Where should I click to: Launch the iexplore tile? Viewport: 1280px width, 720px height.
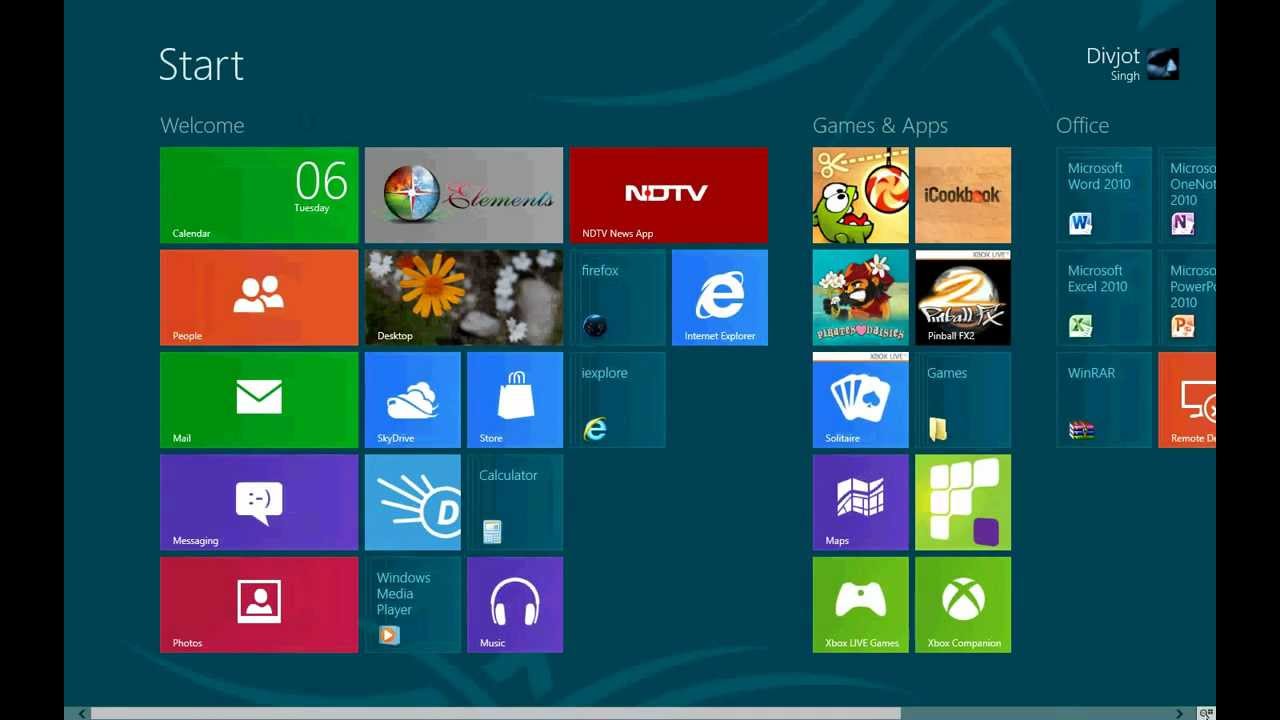[x=618, y=400]
